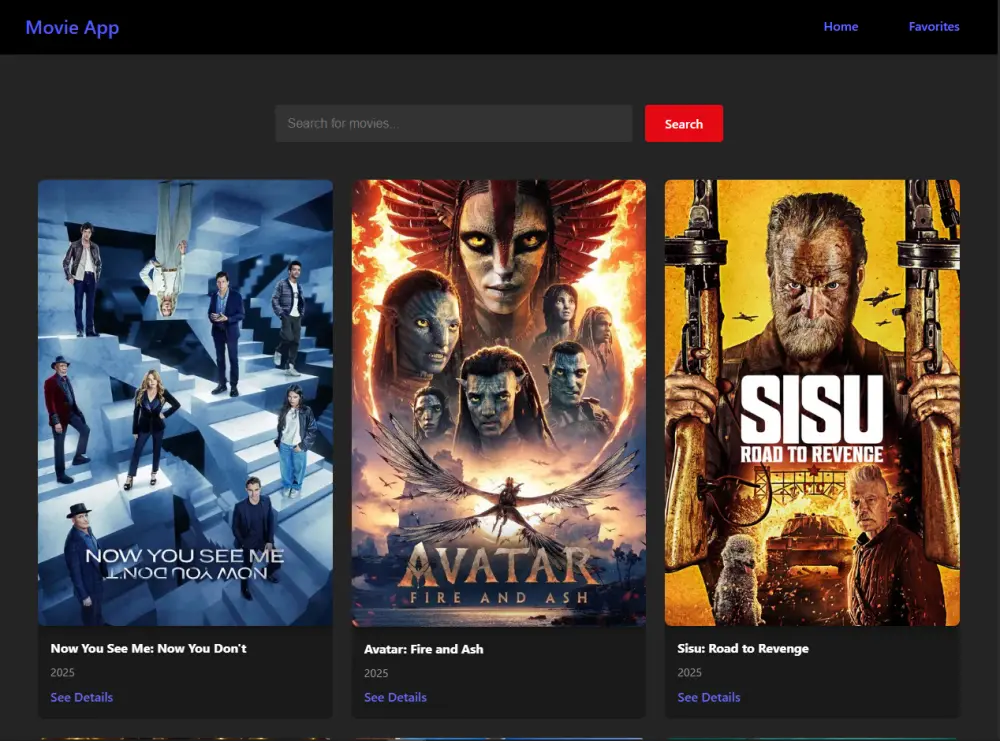1000x741 pixels.
Task: Click the 2025 year under Avatar: Fire and Ash
Action: (x=376, y=673)
